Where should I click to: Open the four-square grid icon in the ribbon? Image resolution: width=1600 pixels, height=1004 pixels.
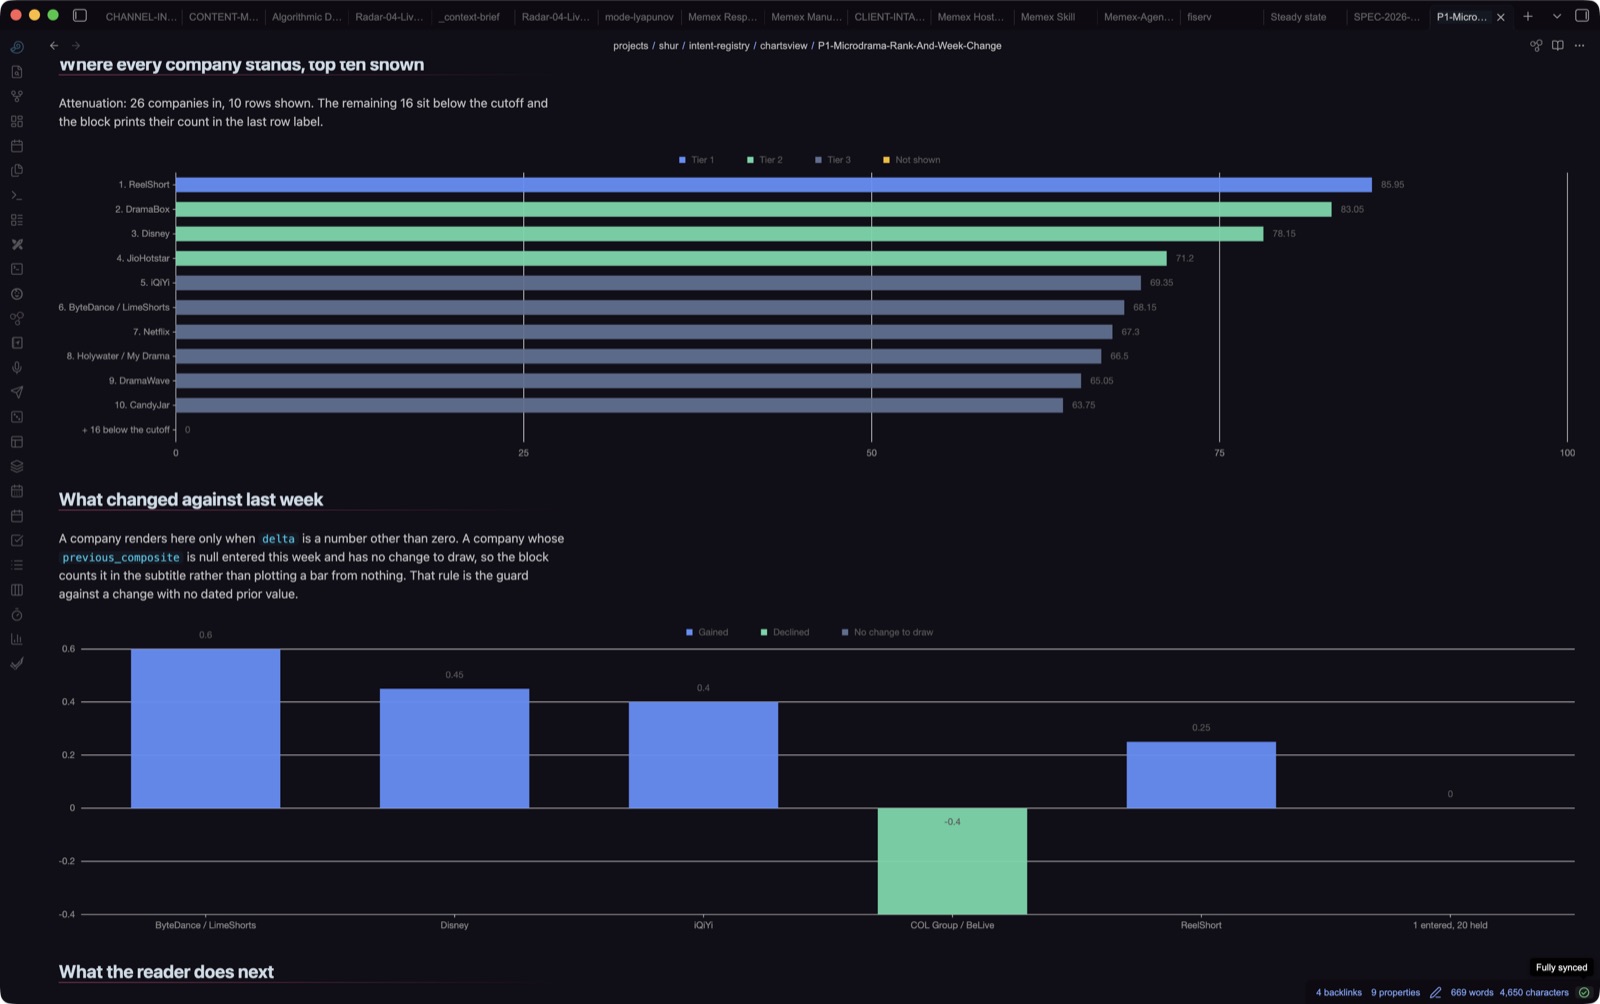pyautogui.click(x=17, y=121)
